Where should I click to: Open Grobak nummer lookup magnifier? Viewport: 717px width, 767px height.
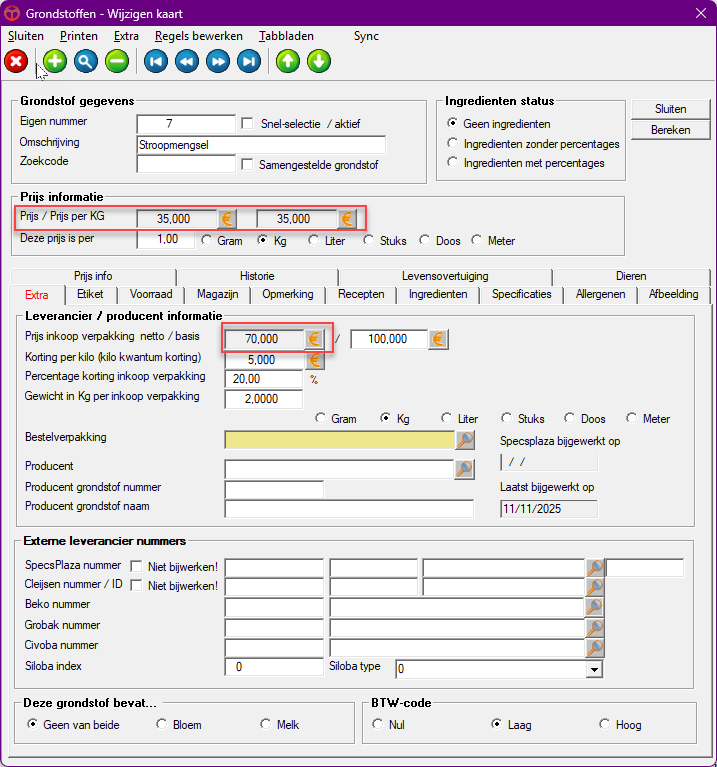[595, 627]
